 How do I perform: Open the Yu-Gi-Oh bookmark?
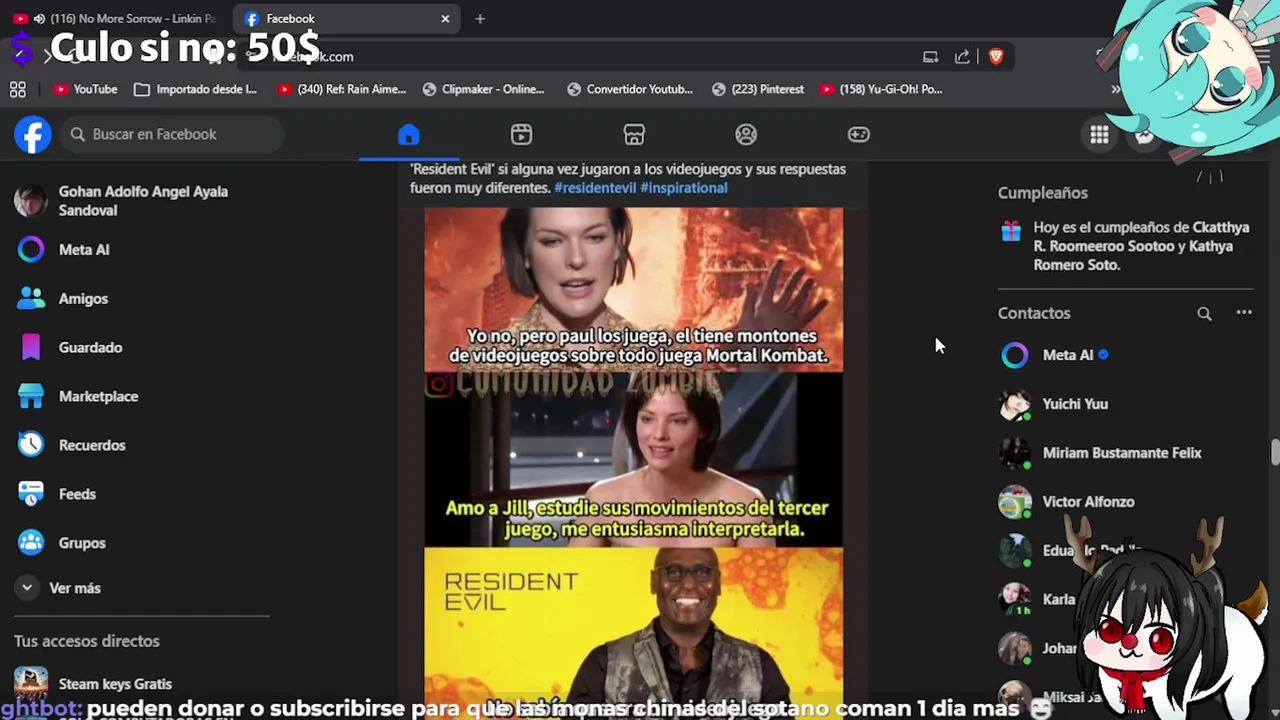point(881,89)
